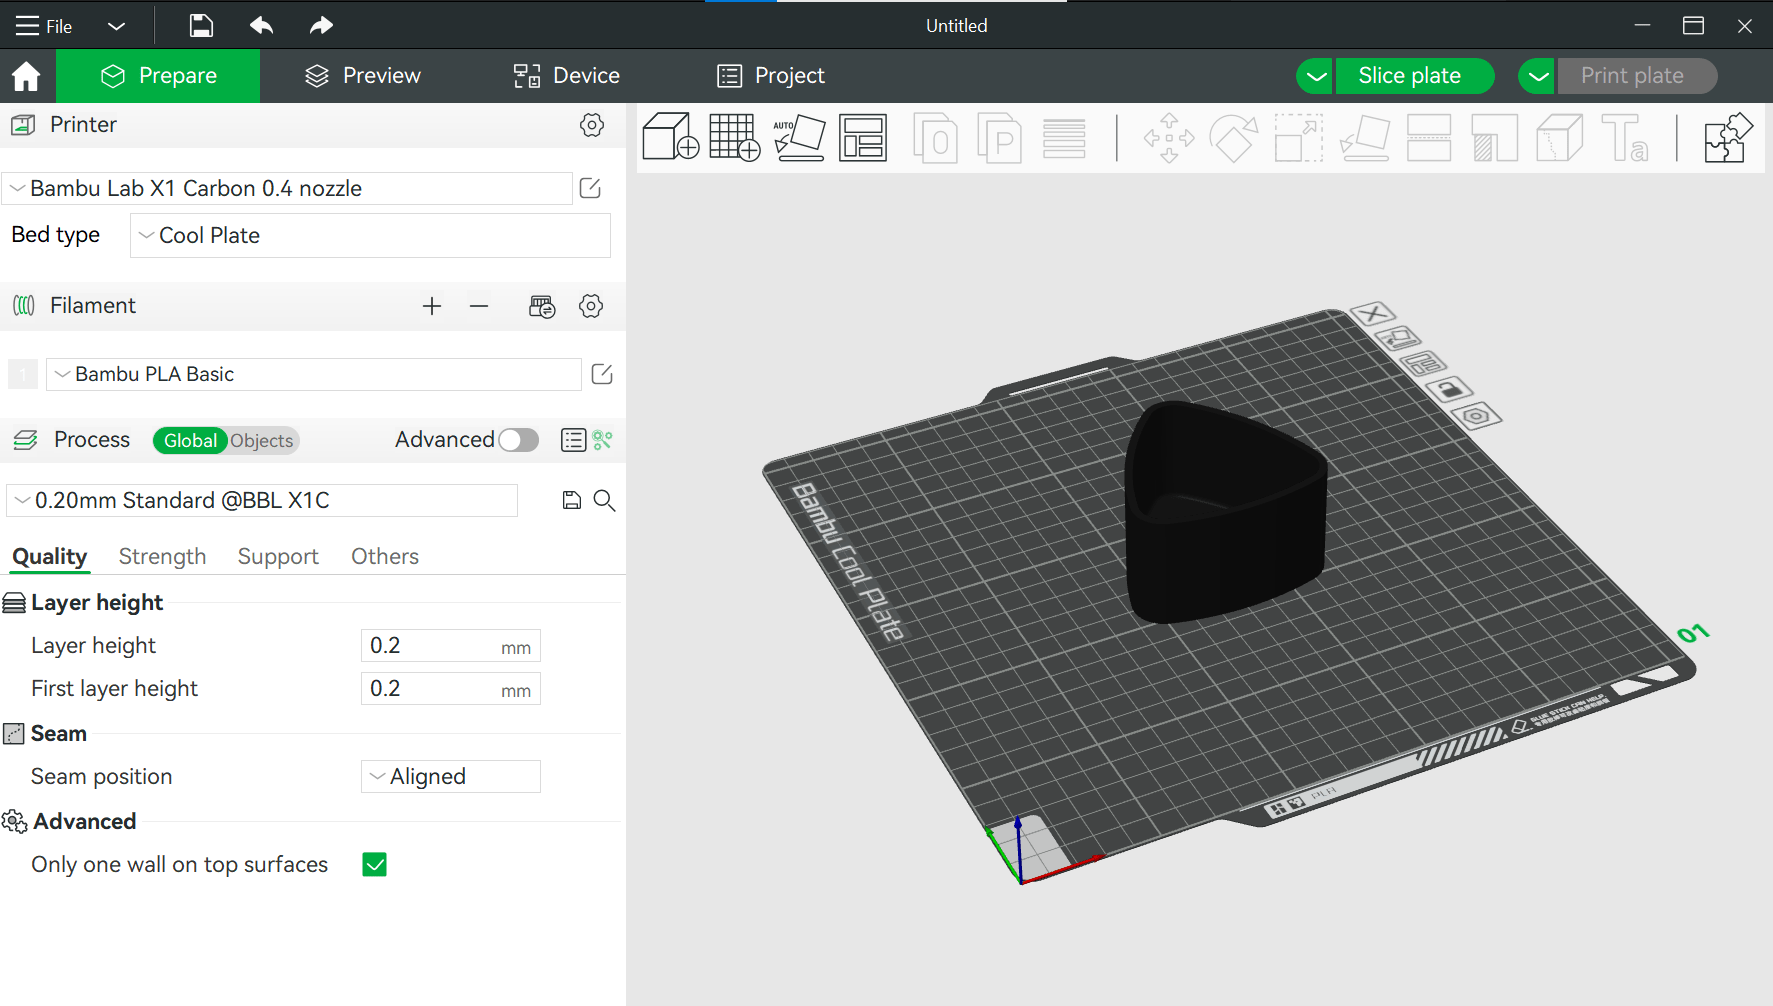Edit the printer preset
The width and height of the screenshot is (1773, 1006).
(590, 188)
